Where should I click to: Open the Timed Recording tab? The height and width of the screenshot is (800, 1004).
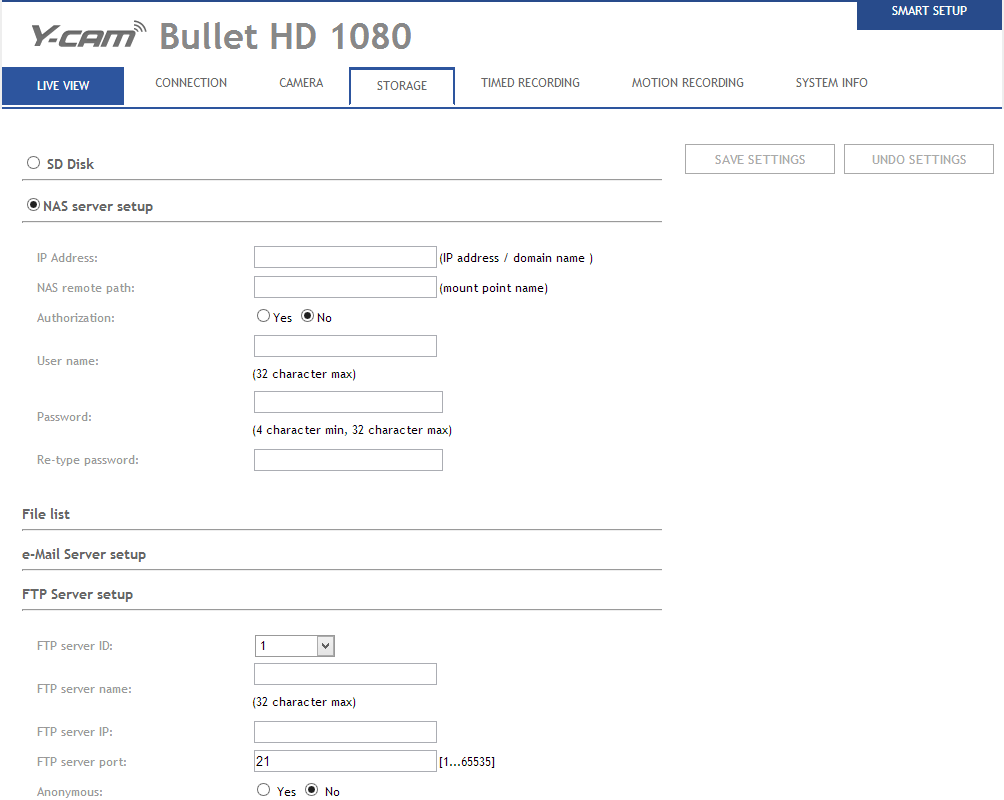point(530,83)
